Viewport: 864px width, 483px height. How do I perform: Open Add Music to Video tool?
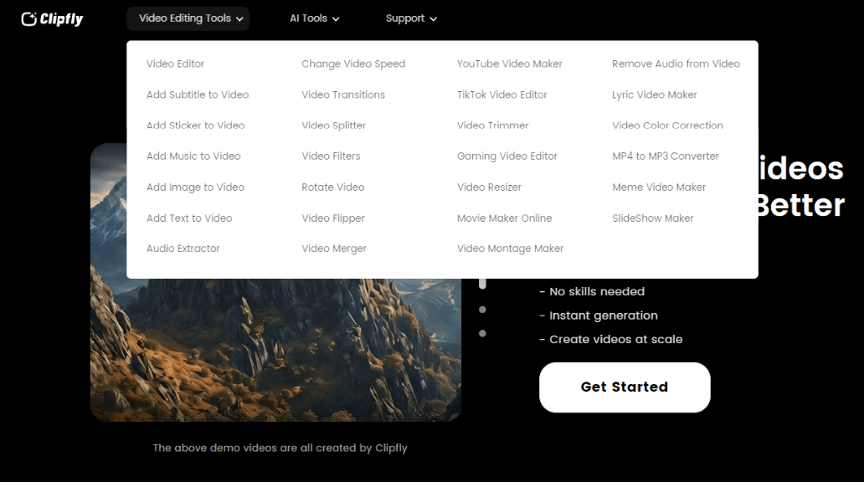coord(193,156)
